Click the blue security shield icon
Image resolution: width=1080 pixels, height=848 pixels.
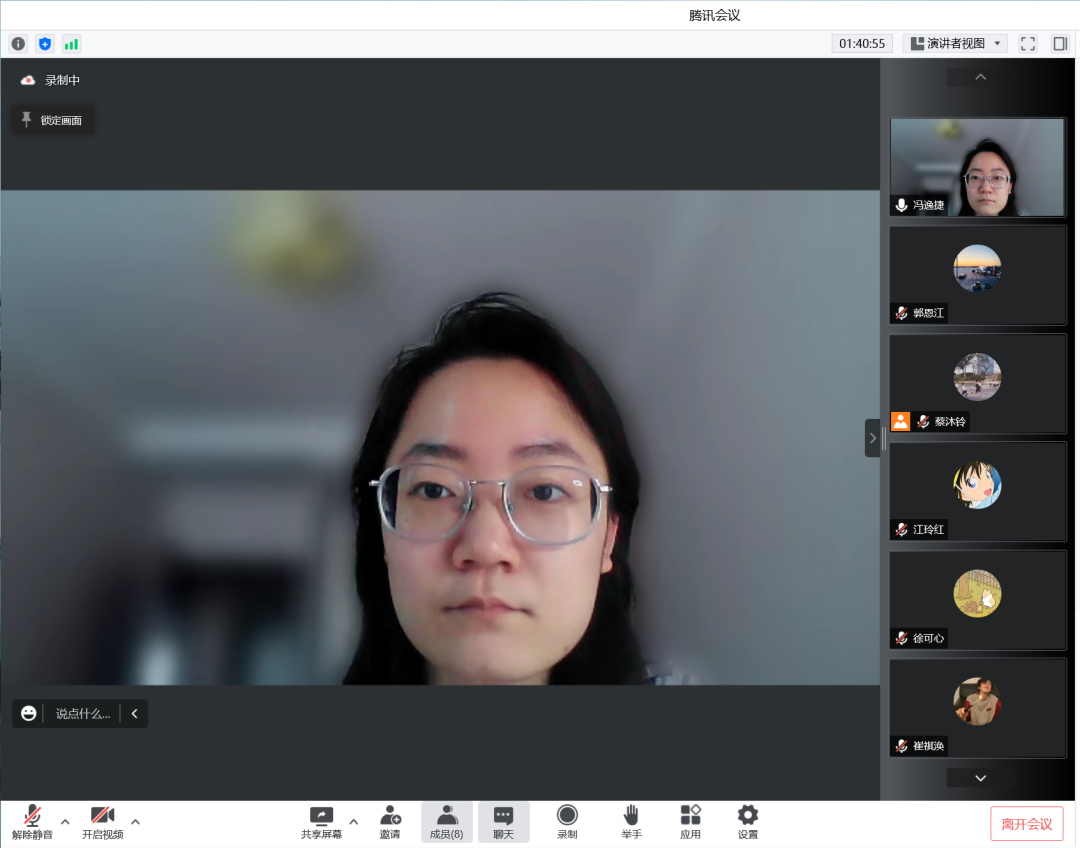click(x=45, y=44)
